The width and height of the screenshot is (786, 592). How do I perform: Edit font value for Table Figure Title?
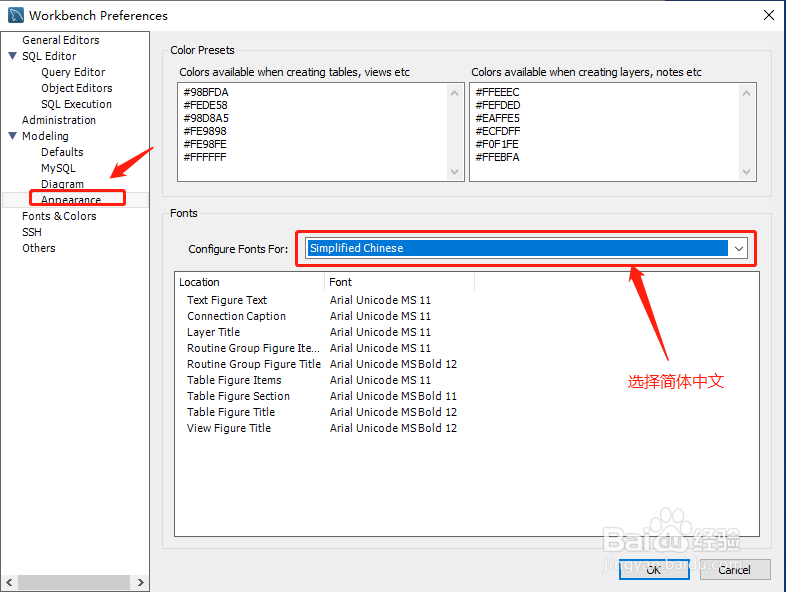(393, 413)
